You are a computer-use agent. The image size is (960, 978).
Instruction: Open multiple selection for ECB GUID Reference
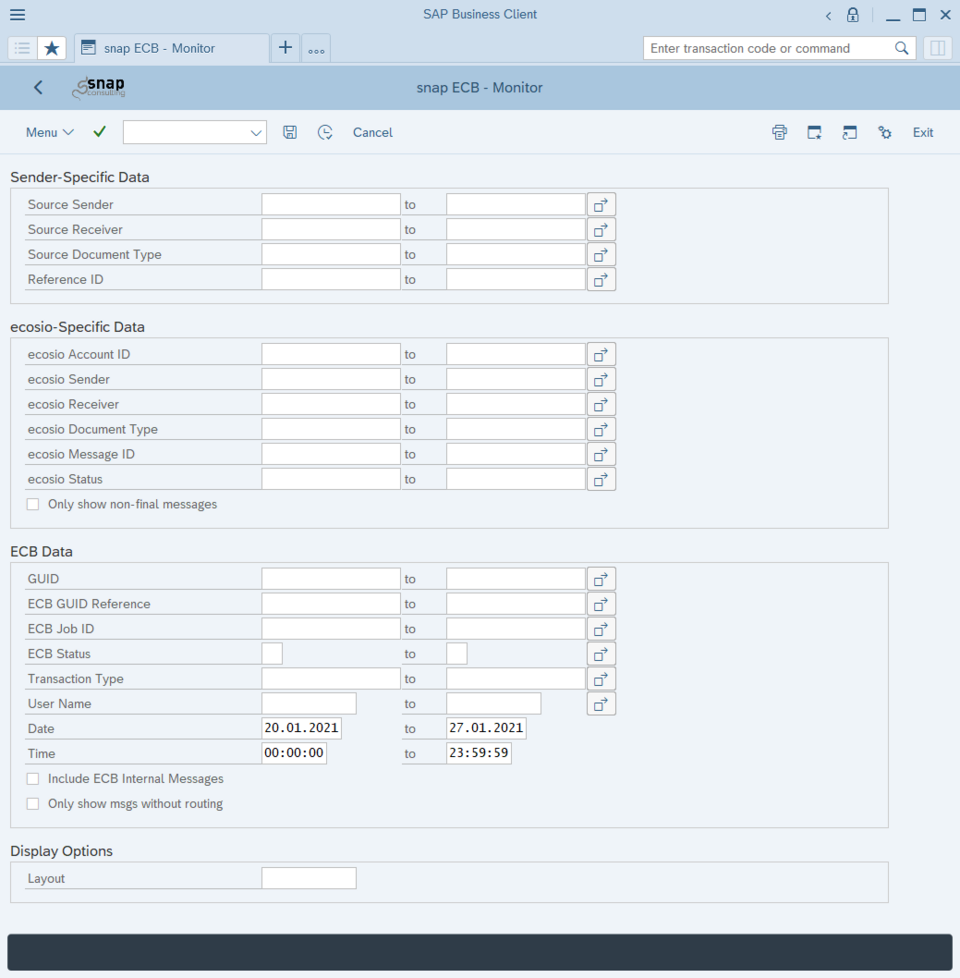pyautogui.click(x=601, y=604)
